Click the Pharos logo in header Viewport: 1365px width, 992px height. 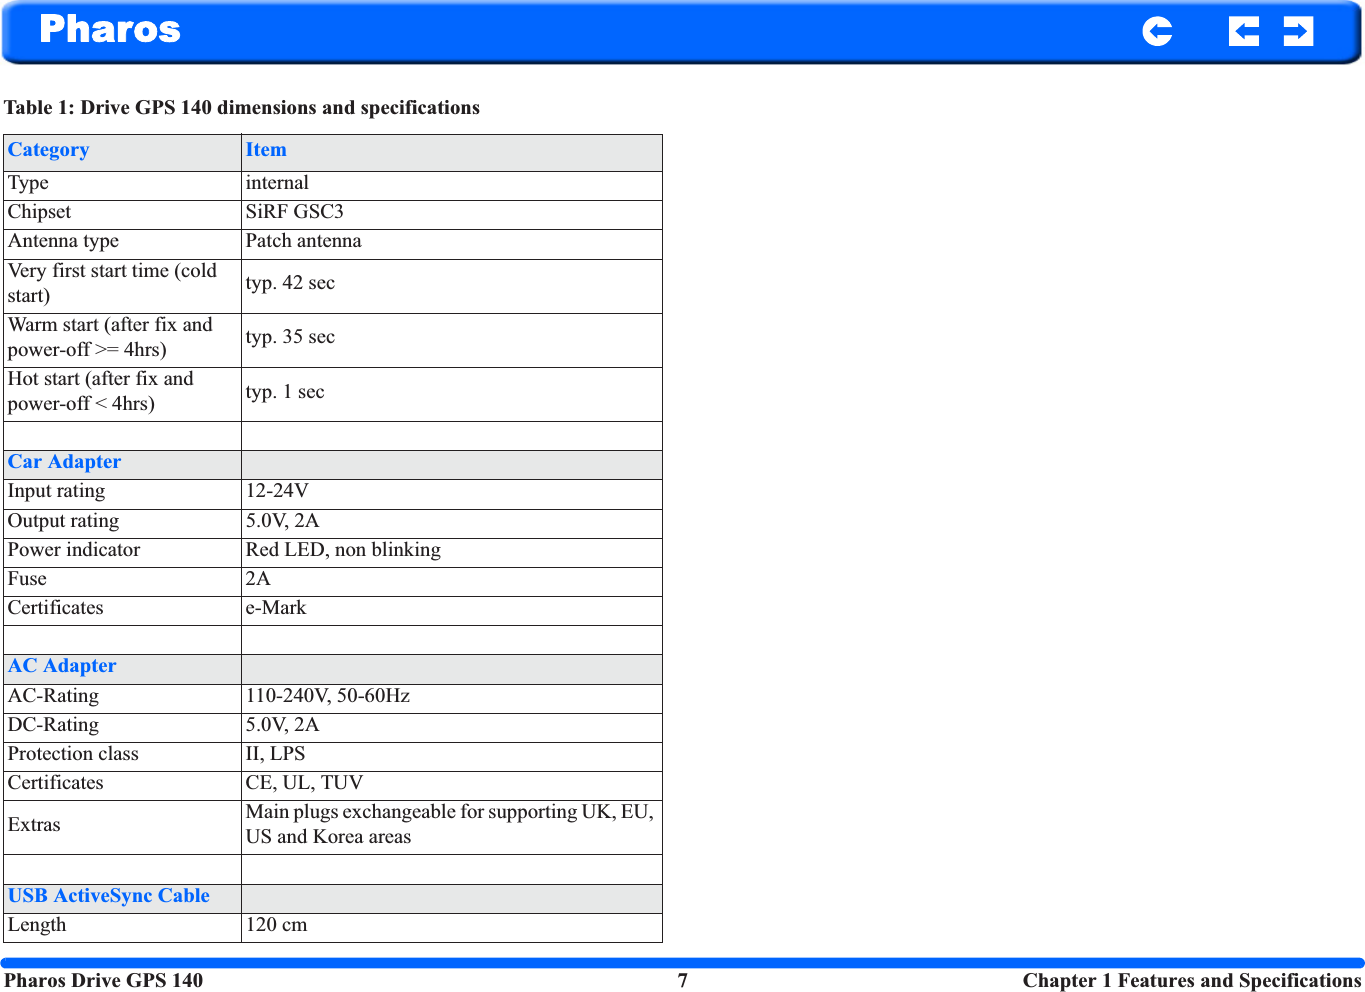click(x=110, y=30)
